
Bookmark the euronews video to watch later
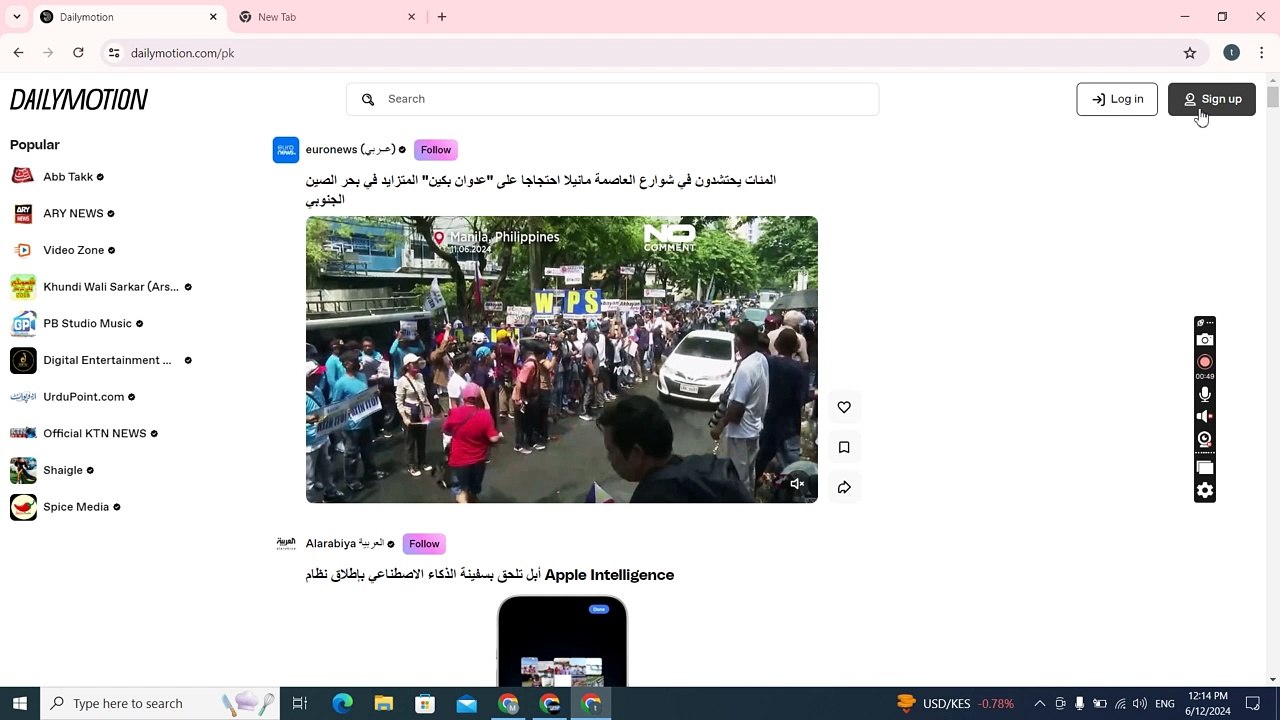tap(844, 447)
